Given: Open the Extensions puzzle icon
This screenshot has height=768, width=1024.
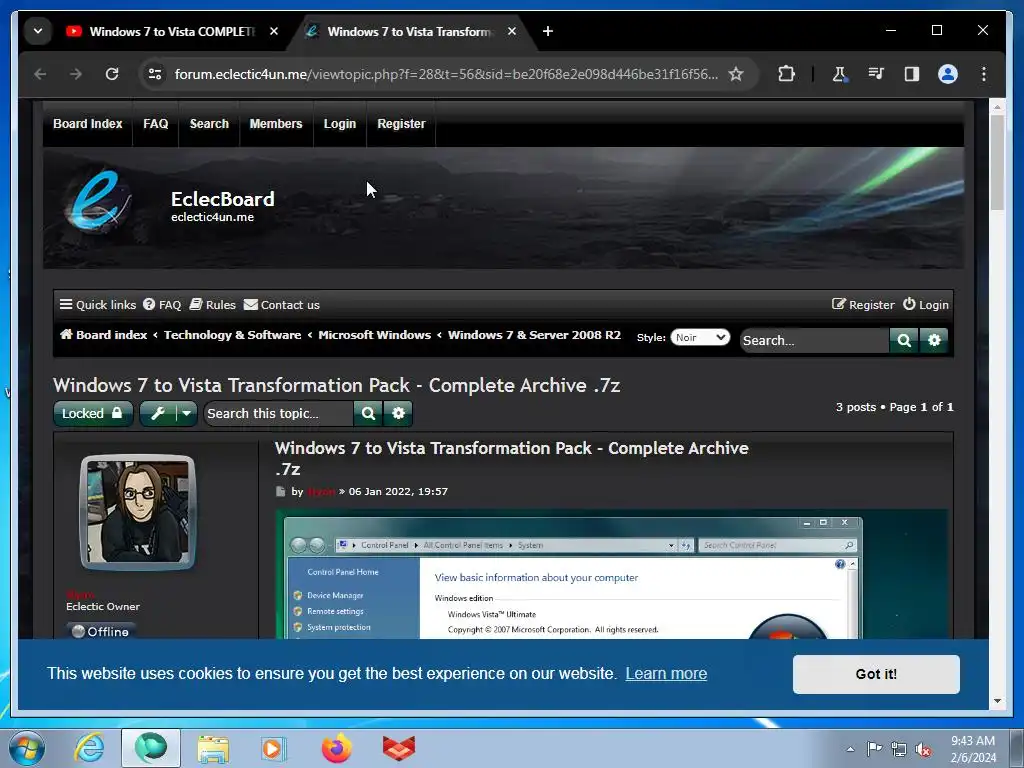Looking at the screenshot, I should point(786,74).
